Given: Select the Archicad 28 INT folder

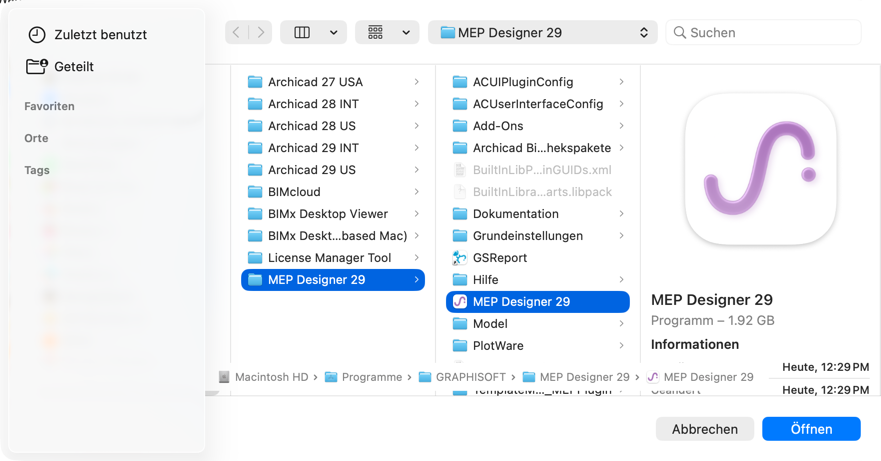Looking at the screenshot, I should coord(333,104).
